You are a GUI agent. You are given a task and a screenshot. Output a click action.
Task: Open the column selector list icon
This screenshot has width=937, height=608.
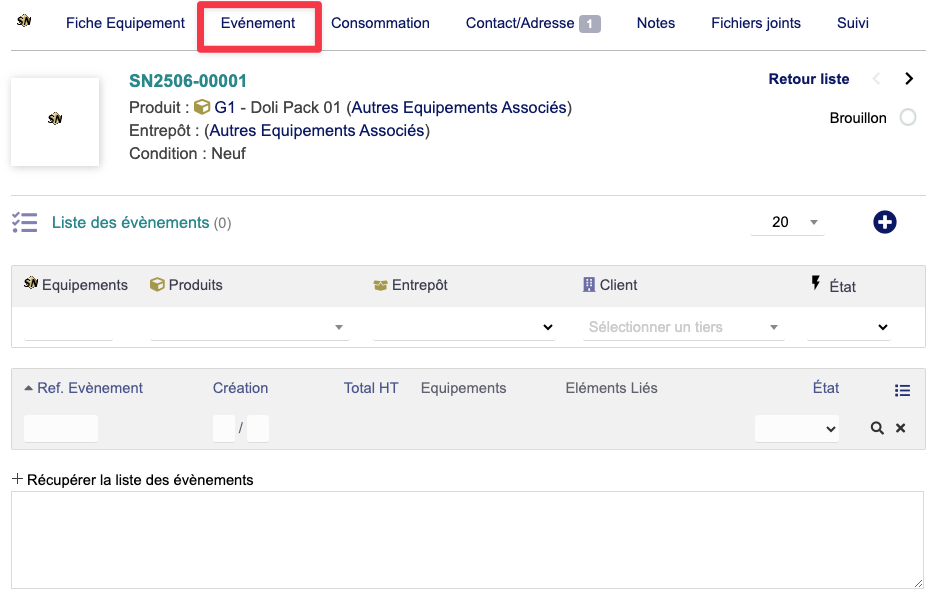(x=902, y=390)
